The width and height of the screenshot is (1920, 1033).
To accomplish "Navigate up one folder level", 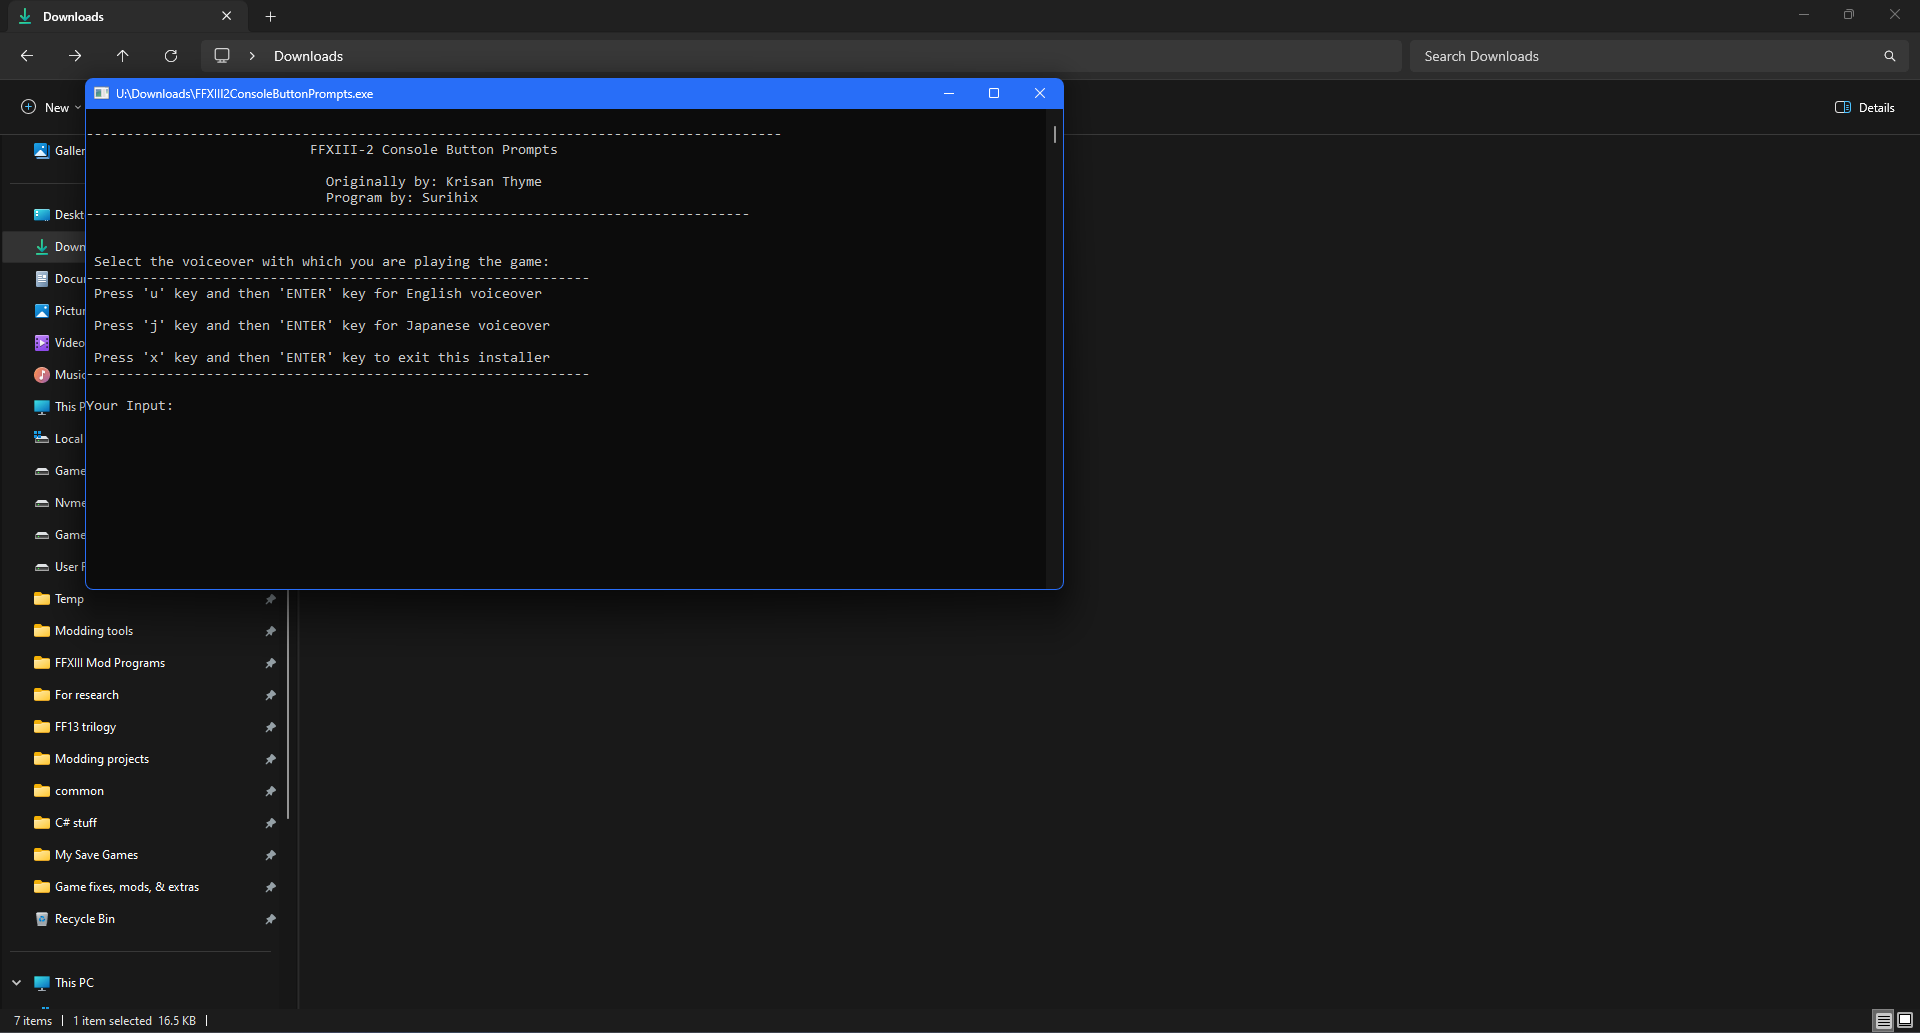I will click(123, 56).
